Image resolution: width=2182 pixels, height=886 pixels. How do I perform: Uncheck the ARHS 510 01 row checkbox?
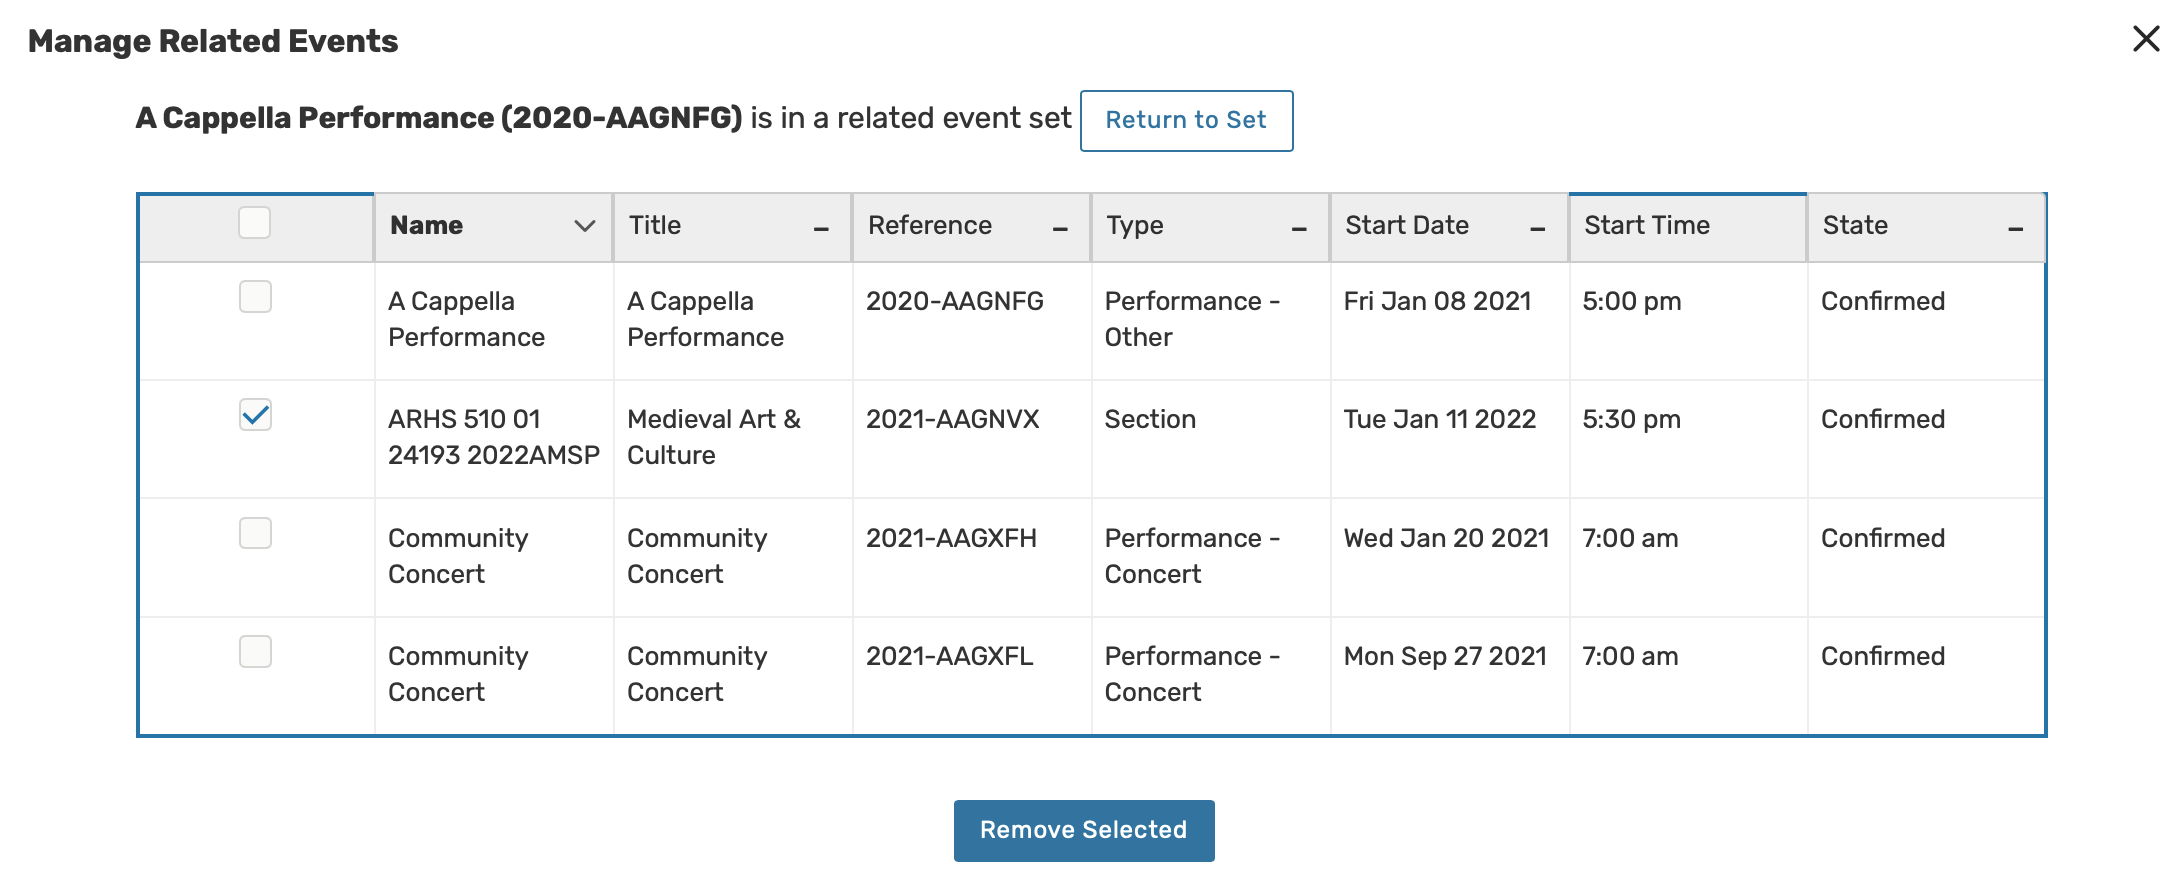255,415
